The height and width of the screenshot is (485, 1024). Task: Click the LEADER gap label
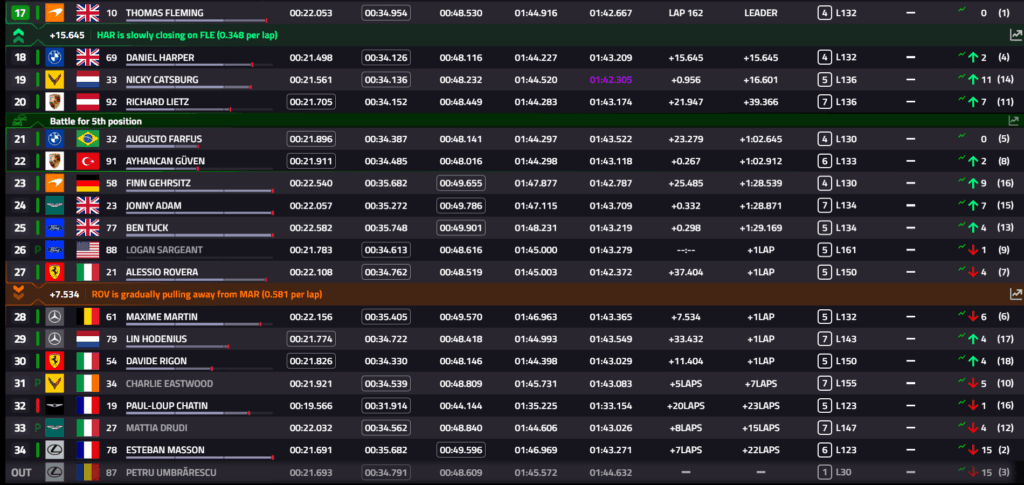761,13
